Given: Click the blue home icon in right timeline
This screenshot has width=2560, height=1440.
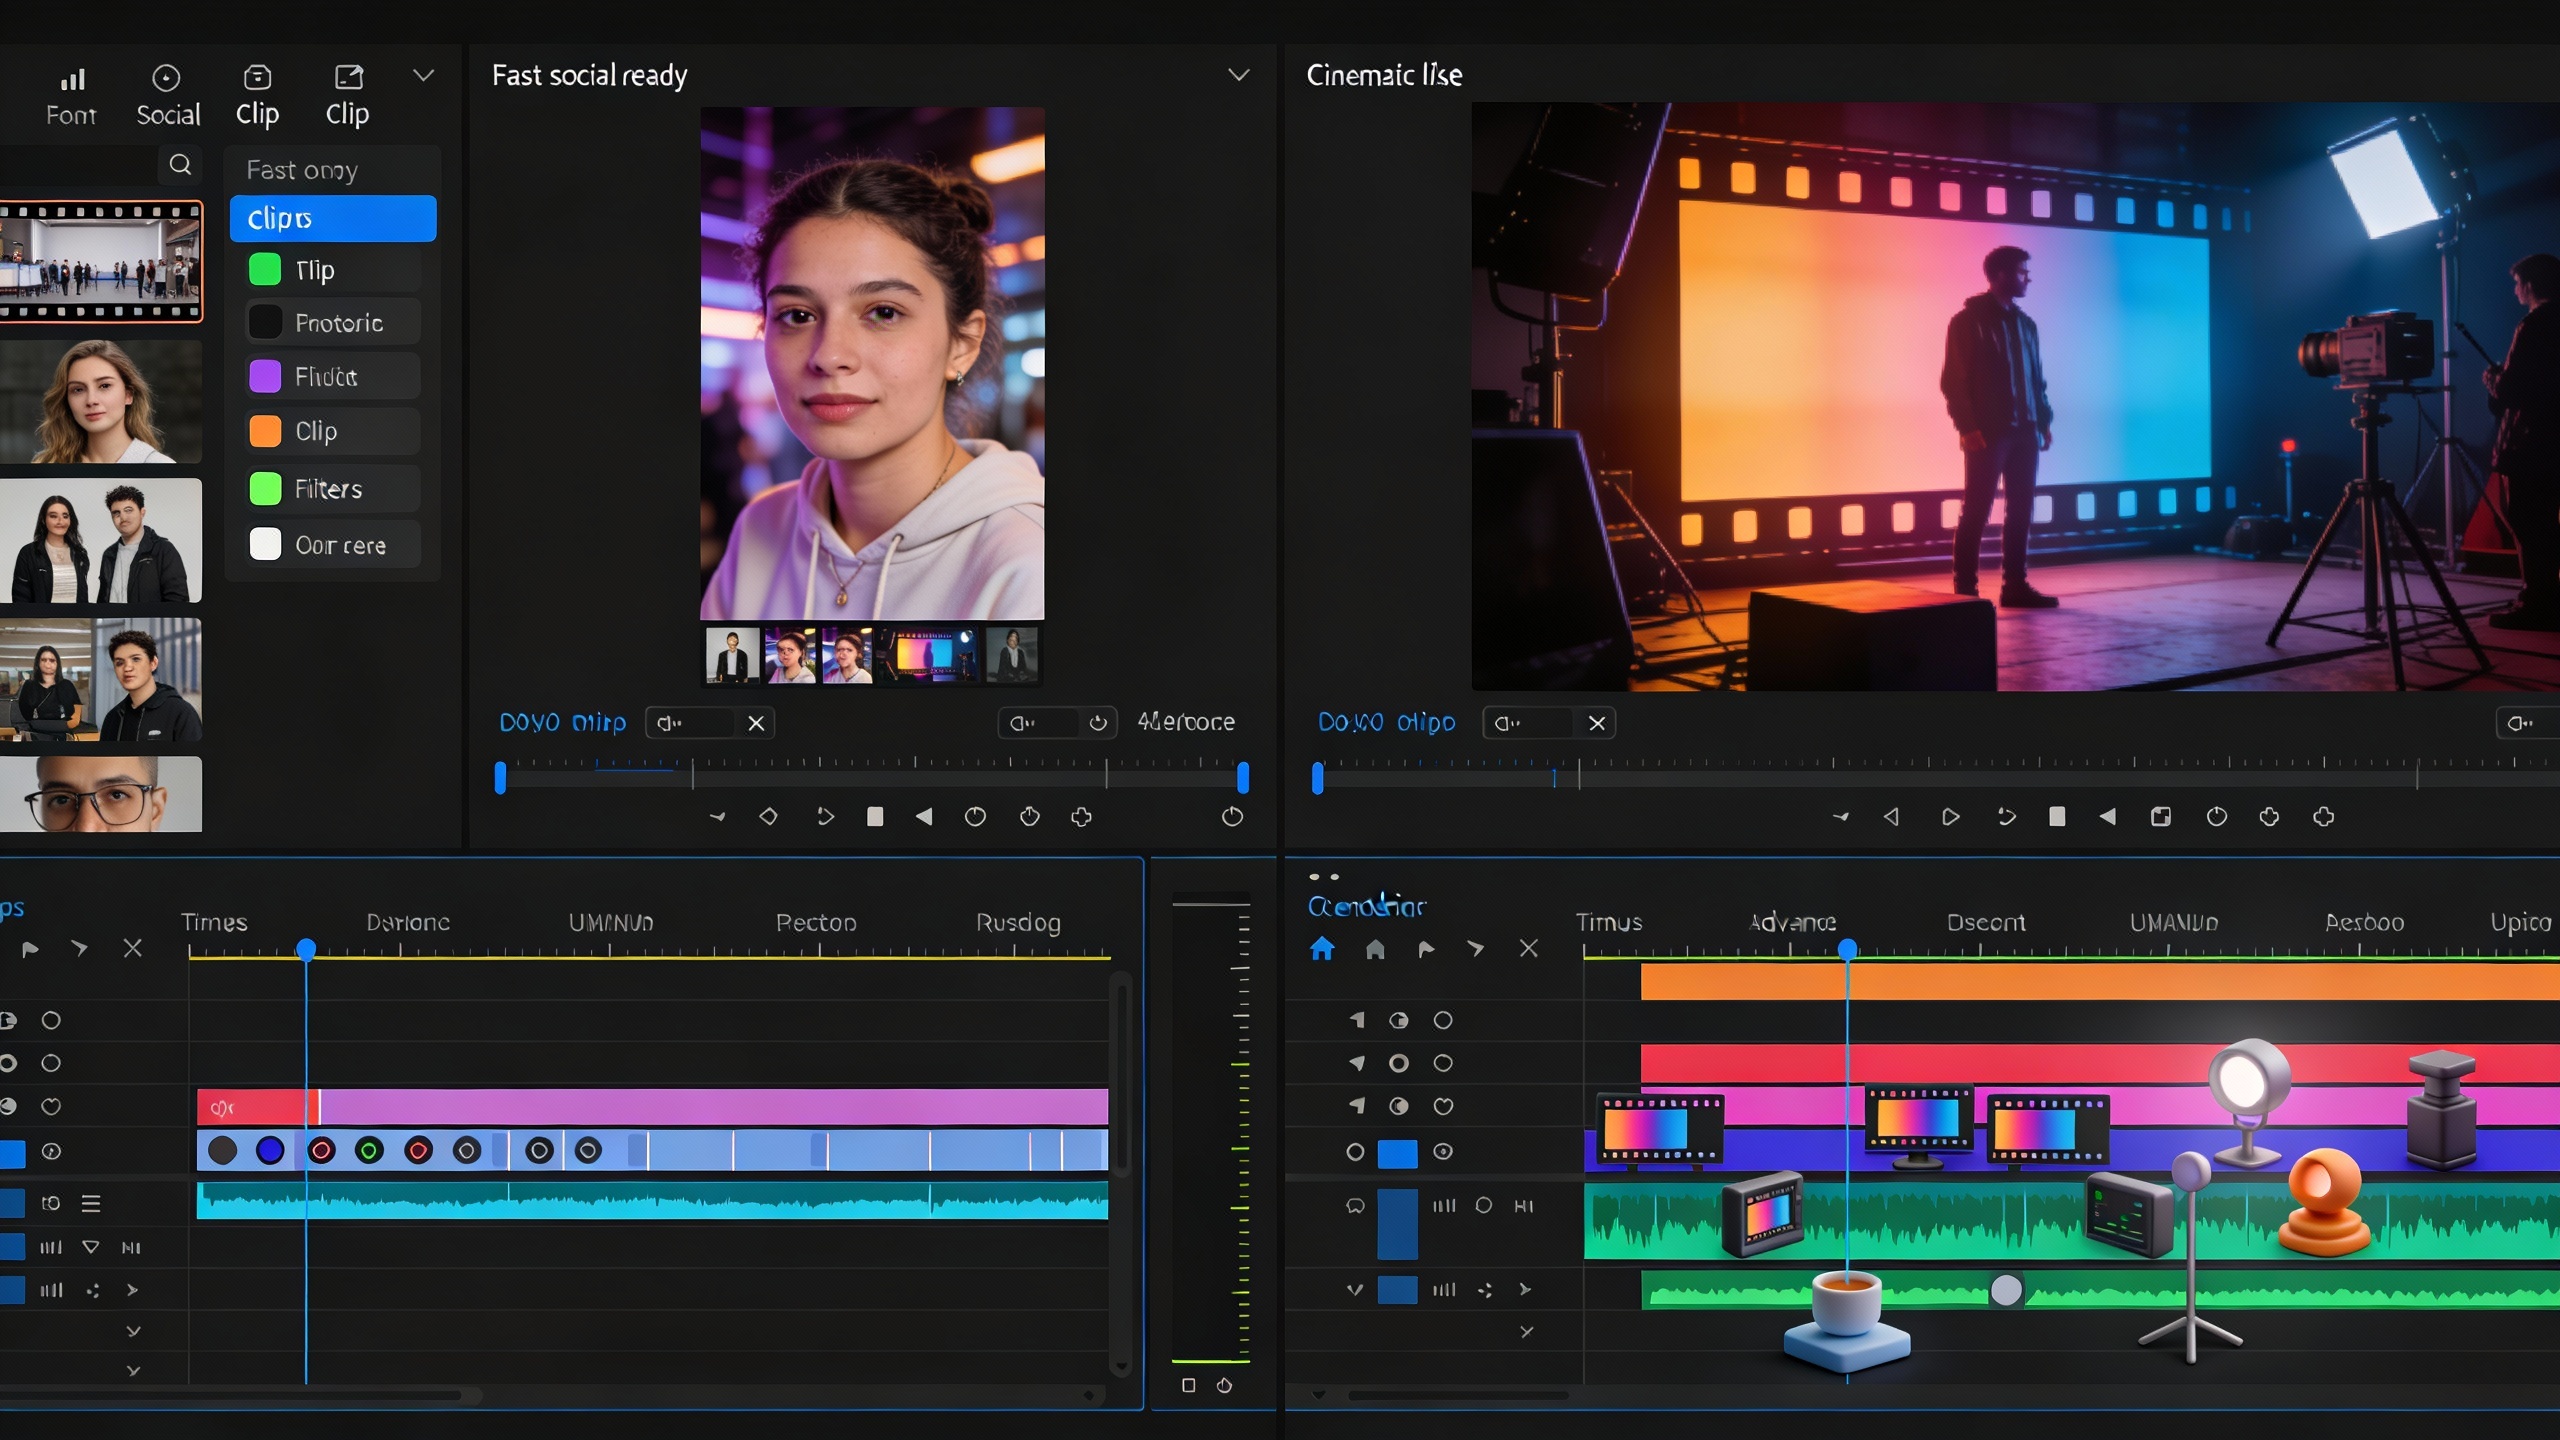Looking at the screenshot, I should point(1322,948).
